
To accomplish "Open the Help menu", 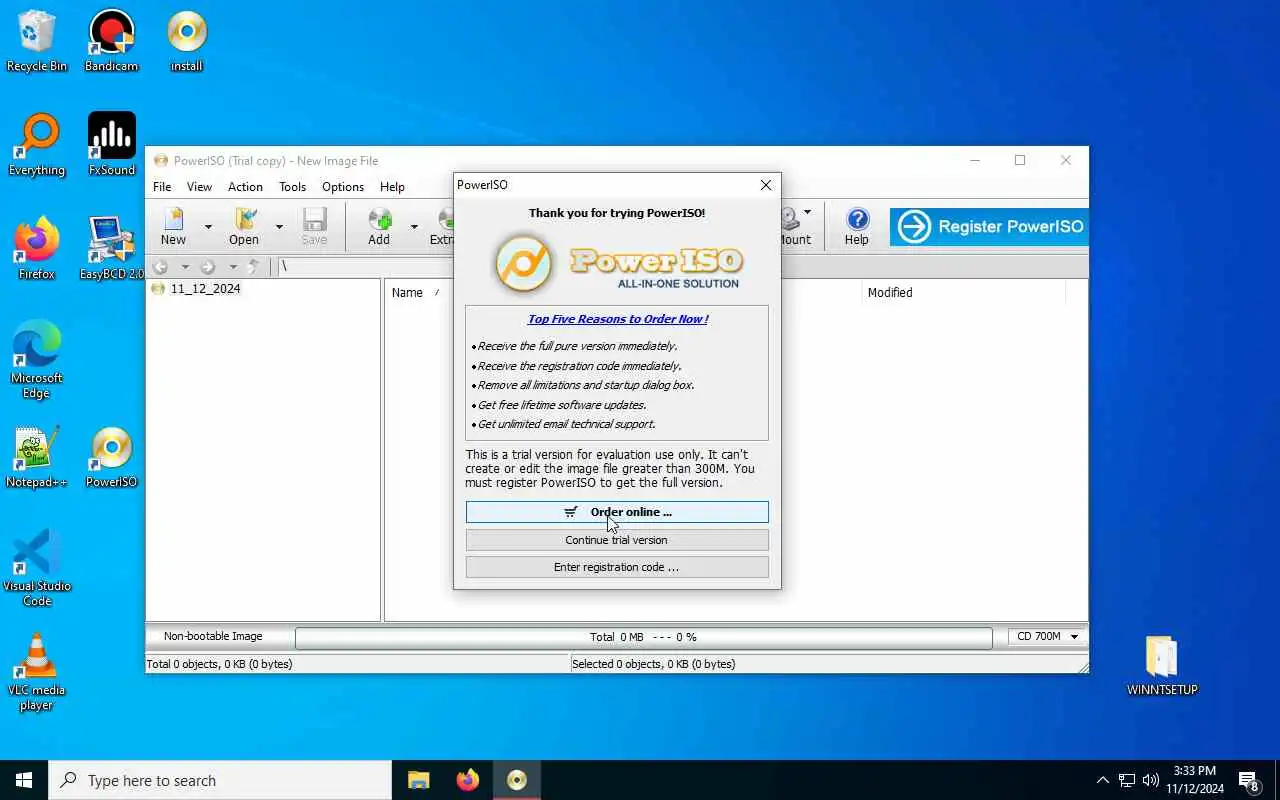I will point(392,187).
